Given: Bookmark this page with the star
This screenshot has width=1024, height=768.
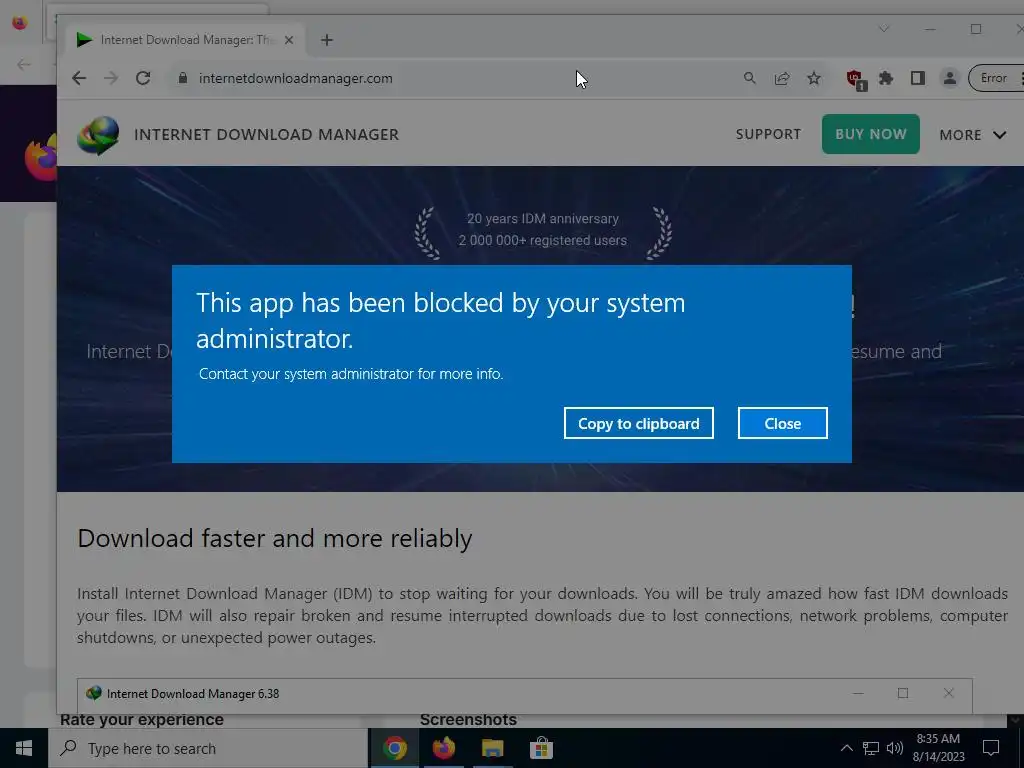Looking at the screenshot, I should point(814,78).
